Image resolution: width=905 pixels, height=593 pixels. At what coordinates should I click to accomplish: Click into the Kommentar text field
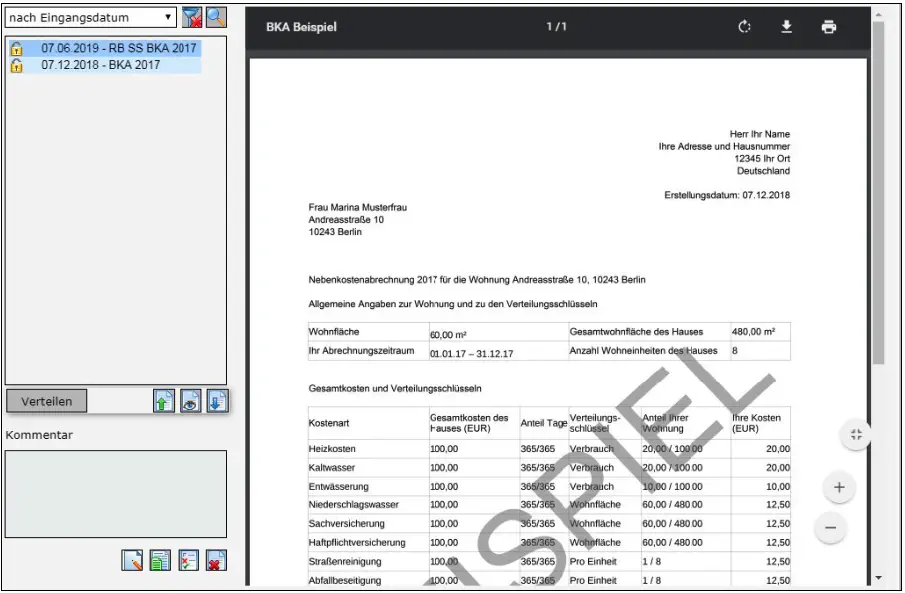(x=115, y=493)
